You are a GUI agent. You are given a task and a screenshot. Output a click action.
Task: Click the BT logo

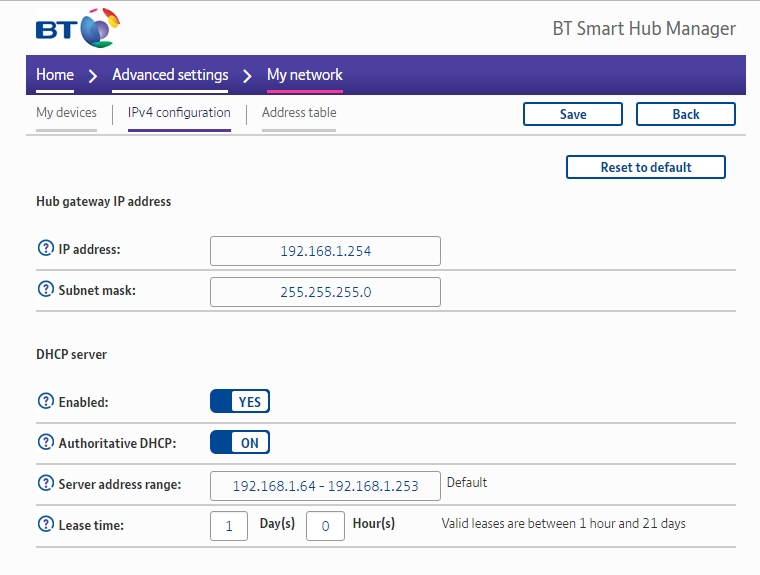(75, 28)
